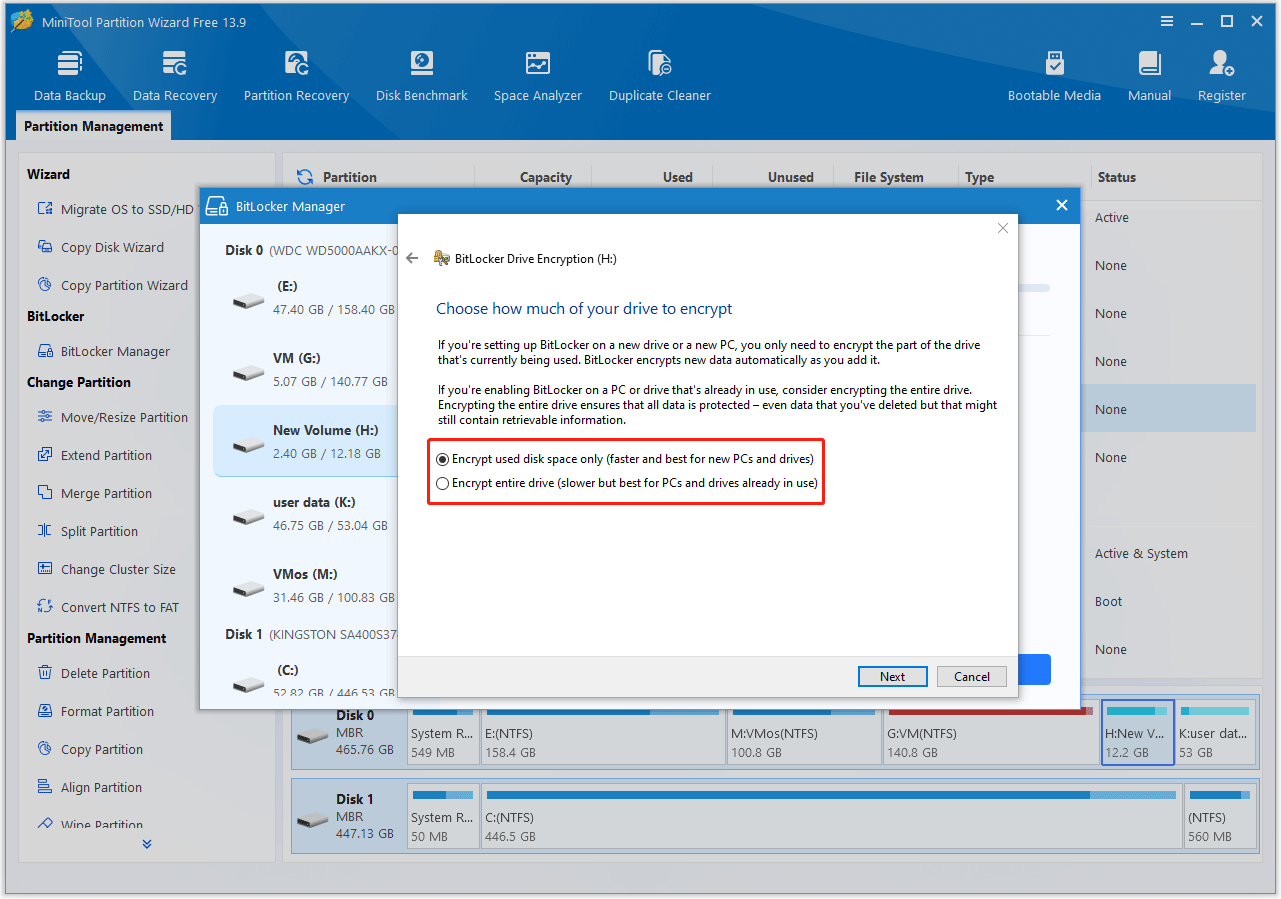Select G:VM(NTFS) block in disk map
The height and width of the screenshot is (899, 1281).
click(x=990, y=734)
